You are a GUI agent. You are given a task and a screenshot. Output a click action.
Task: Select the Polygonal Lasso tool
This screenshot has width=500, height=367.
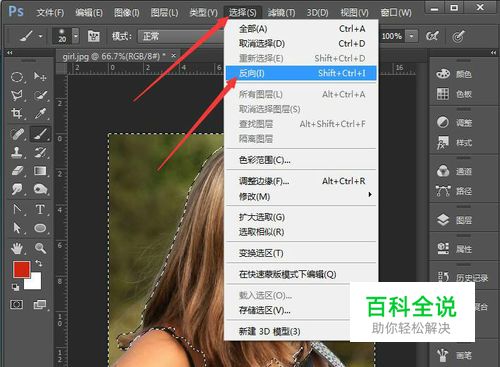[x=17, y=96]
